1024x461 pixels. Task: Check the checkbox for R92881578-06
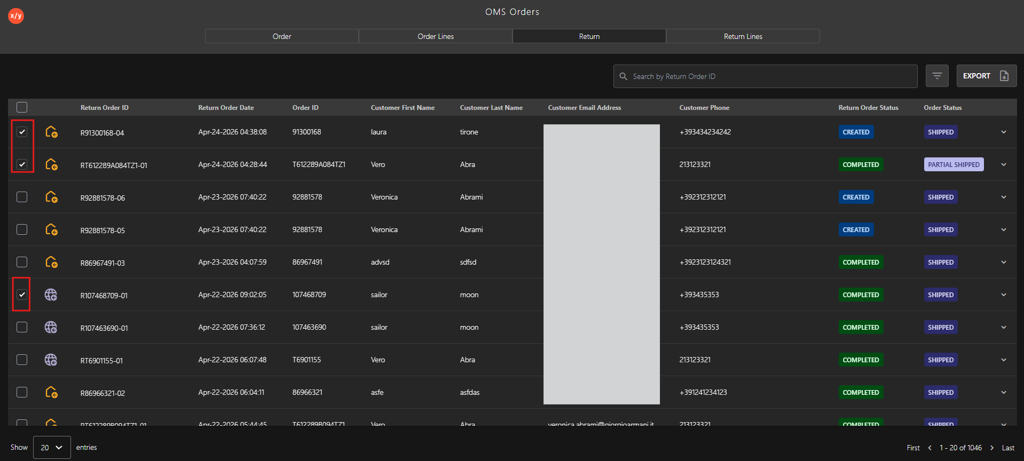click(22, 197)
